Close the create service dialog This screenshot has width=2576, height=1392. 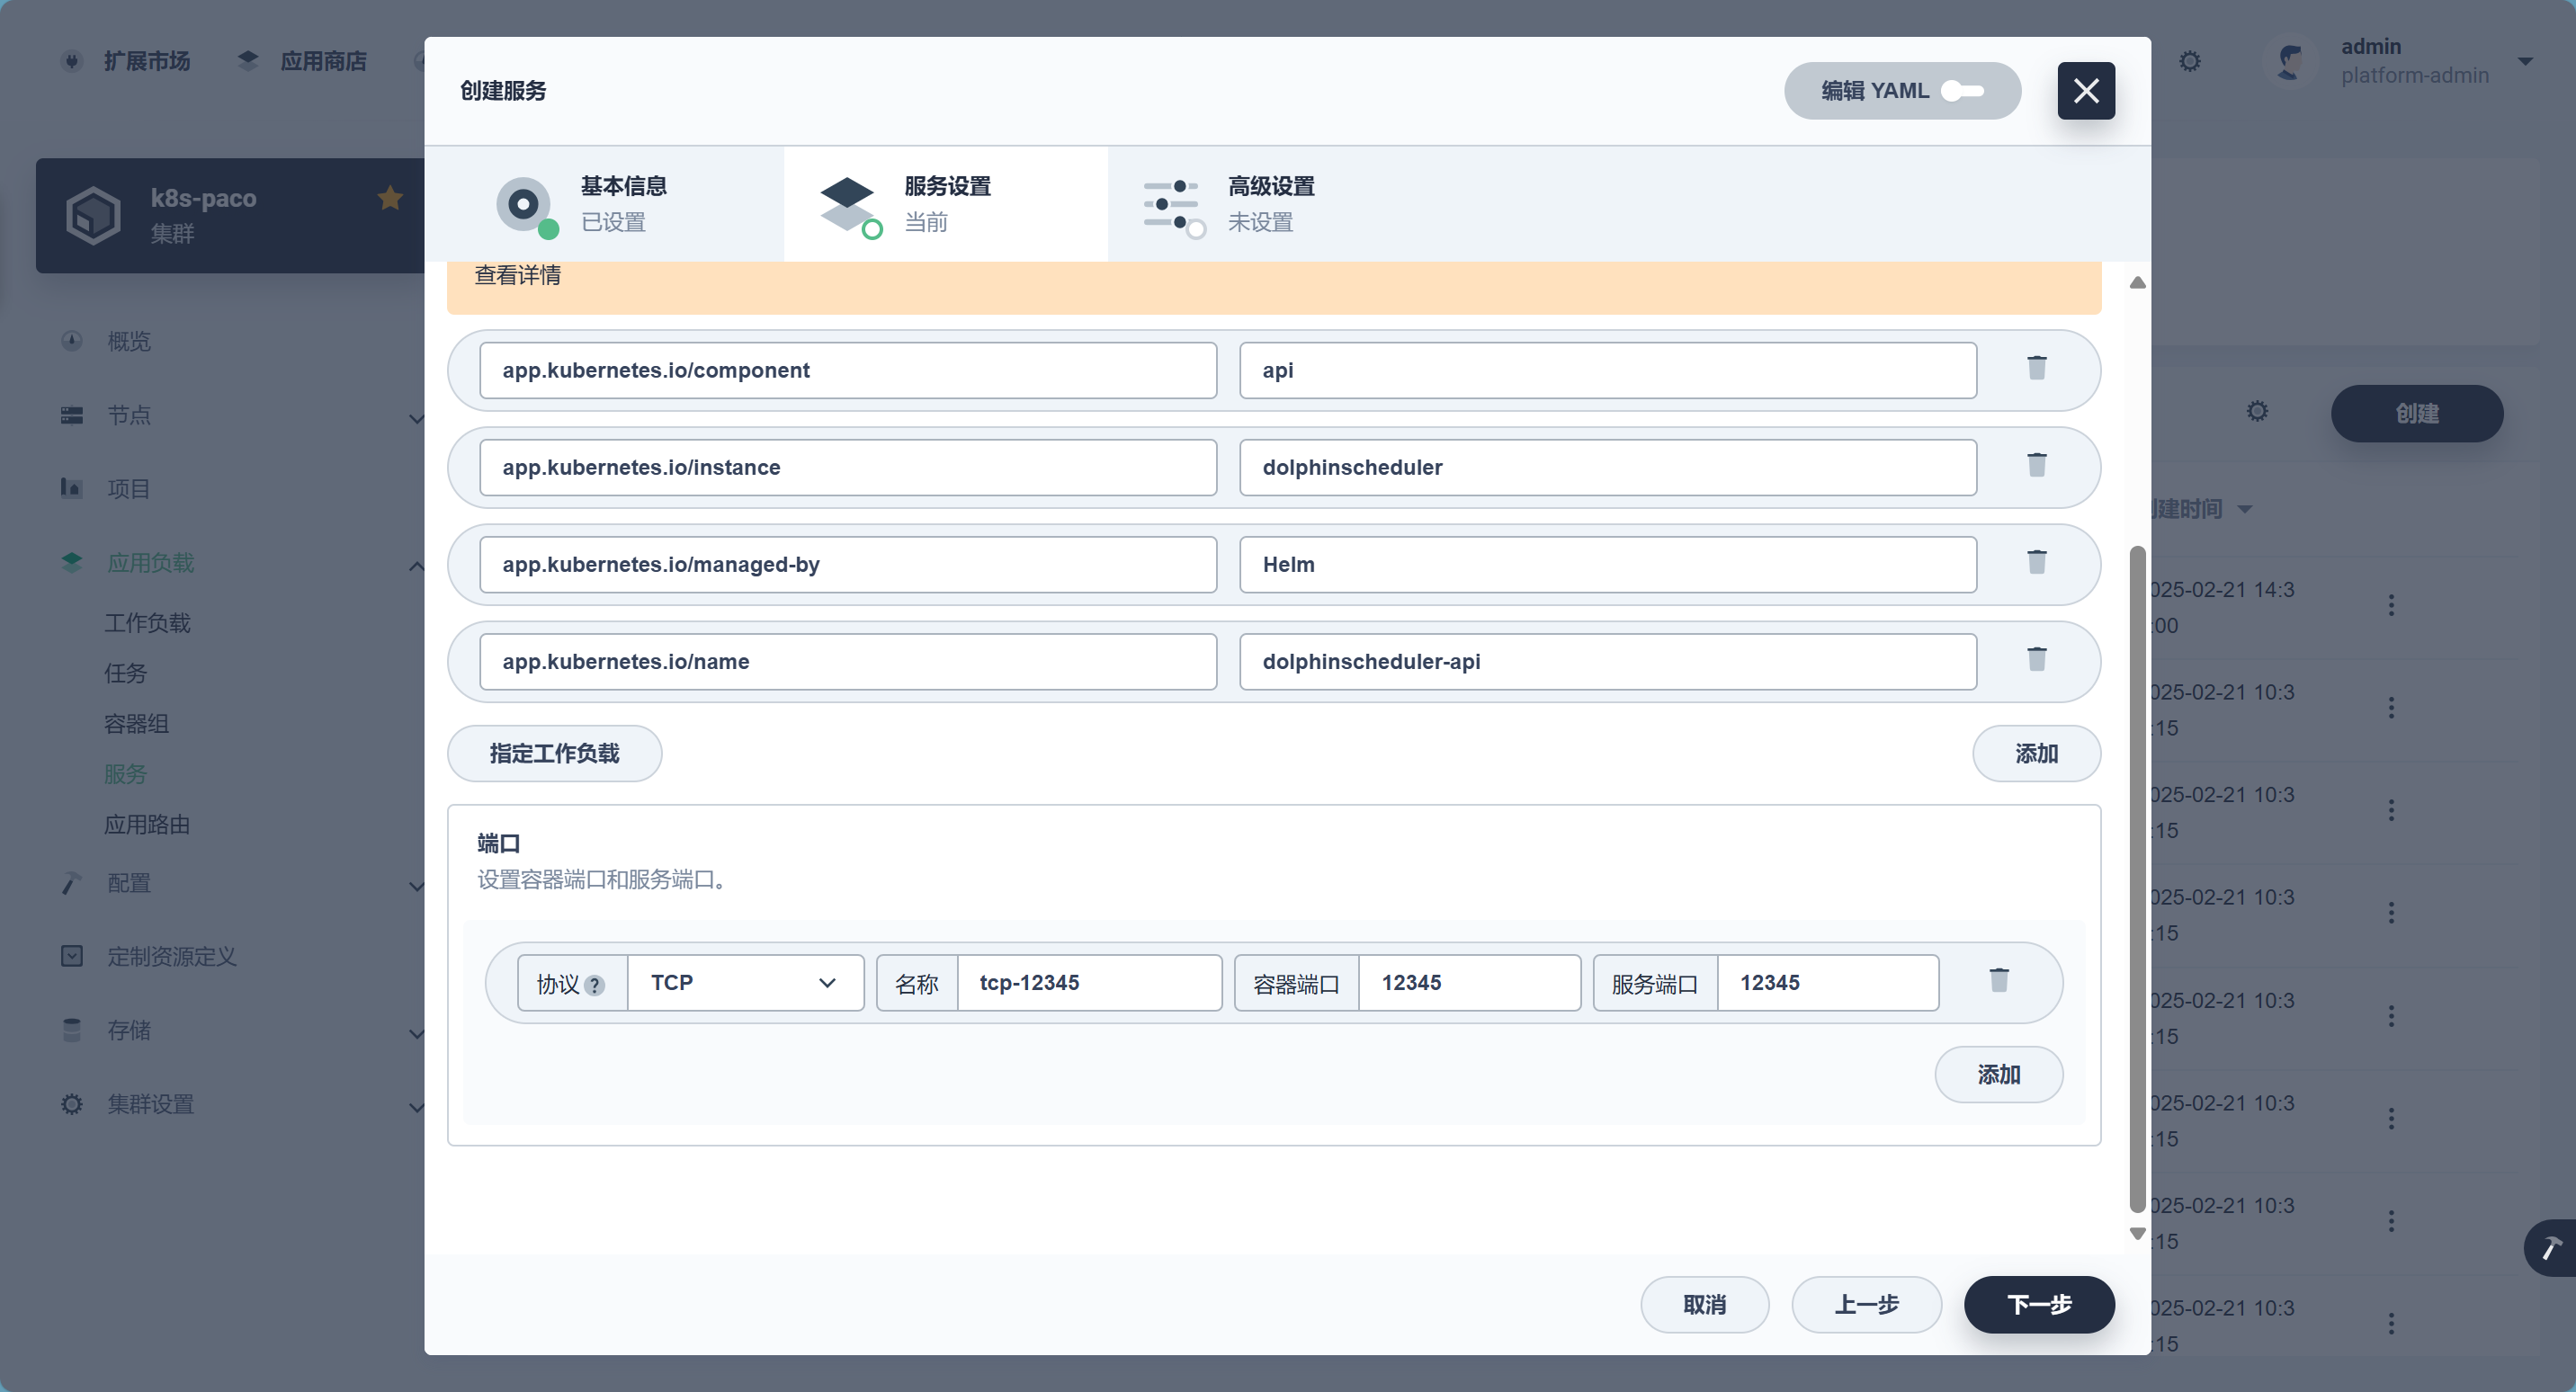pyautogui.click(x=2085, y=91)
